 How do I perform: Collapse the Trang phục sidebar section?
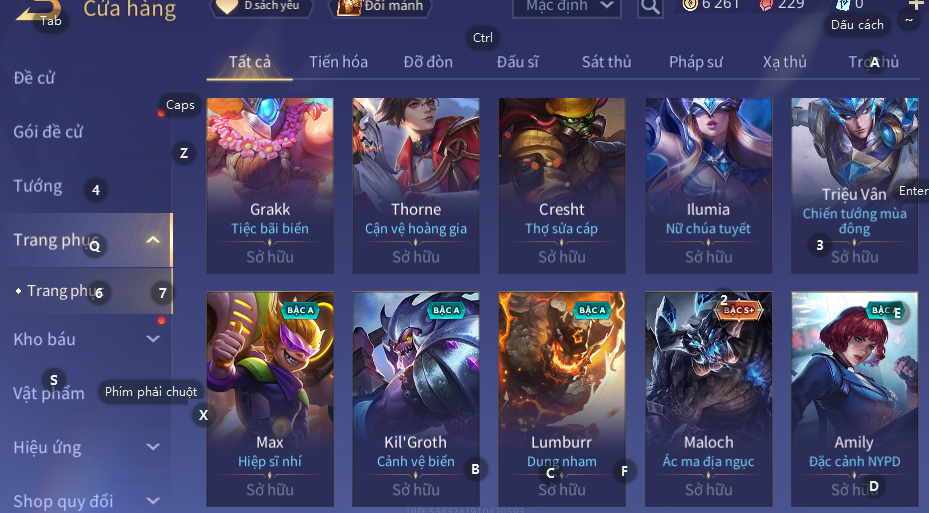[153, 240]
